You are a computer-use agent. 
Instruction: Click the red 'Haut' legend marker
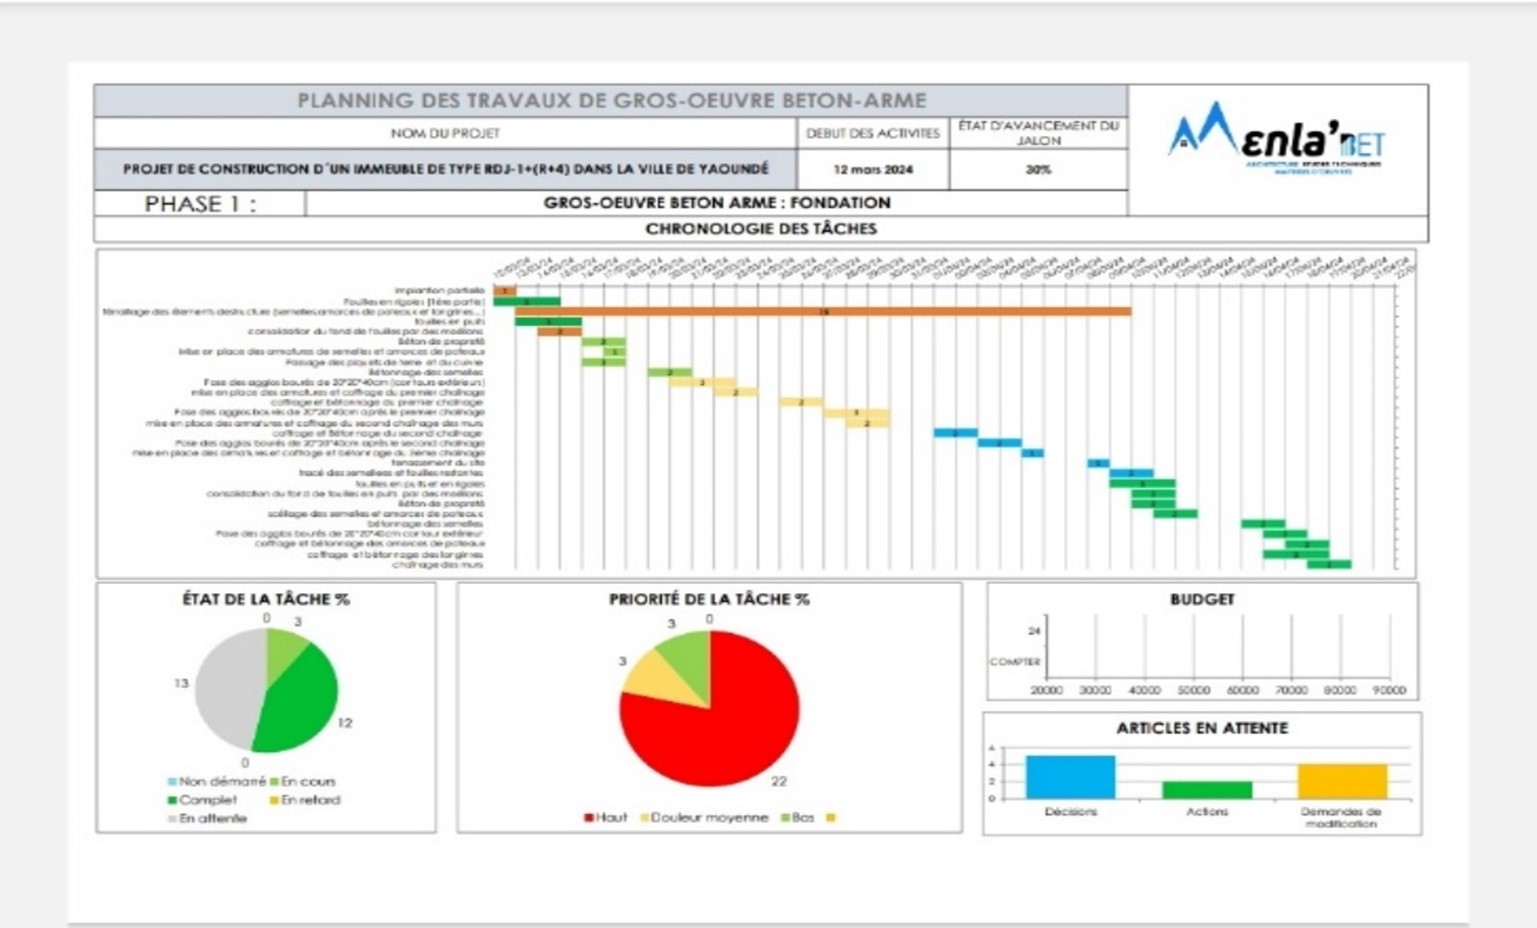[x=589, y=818]
